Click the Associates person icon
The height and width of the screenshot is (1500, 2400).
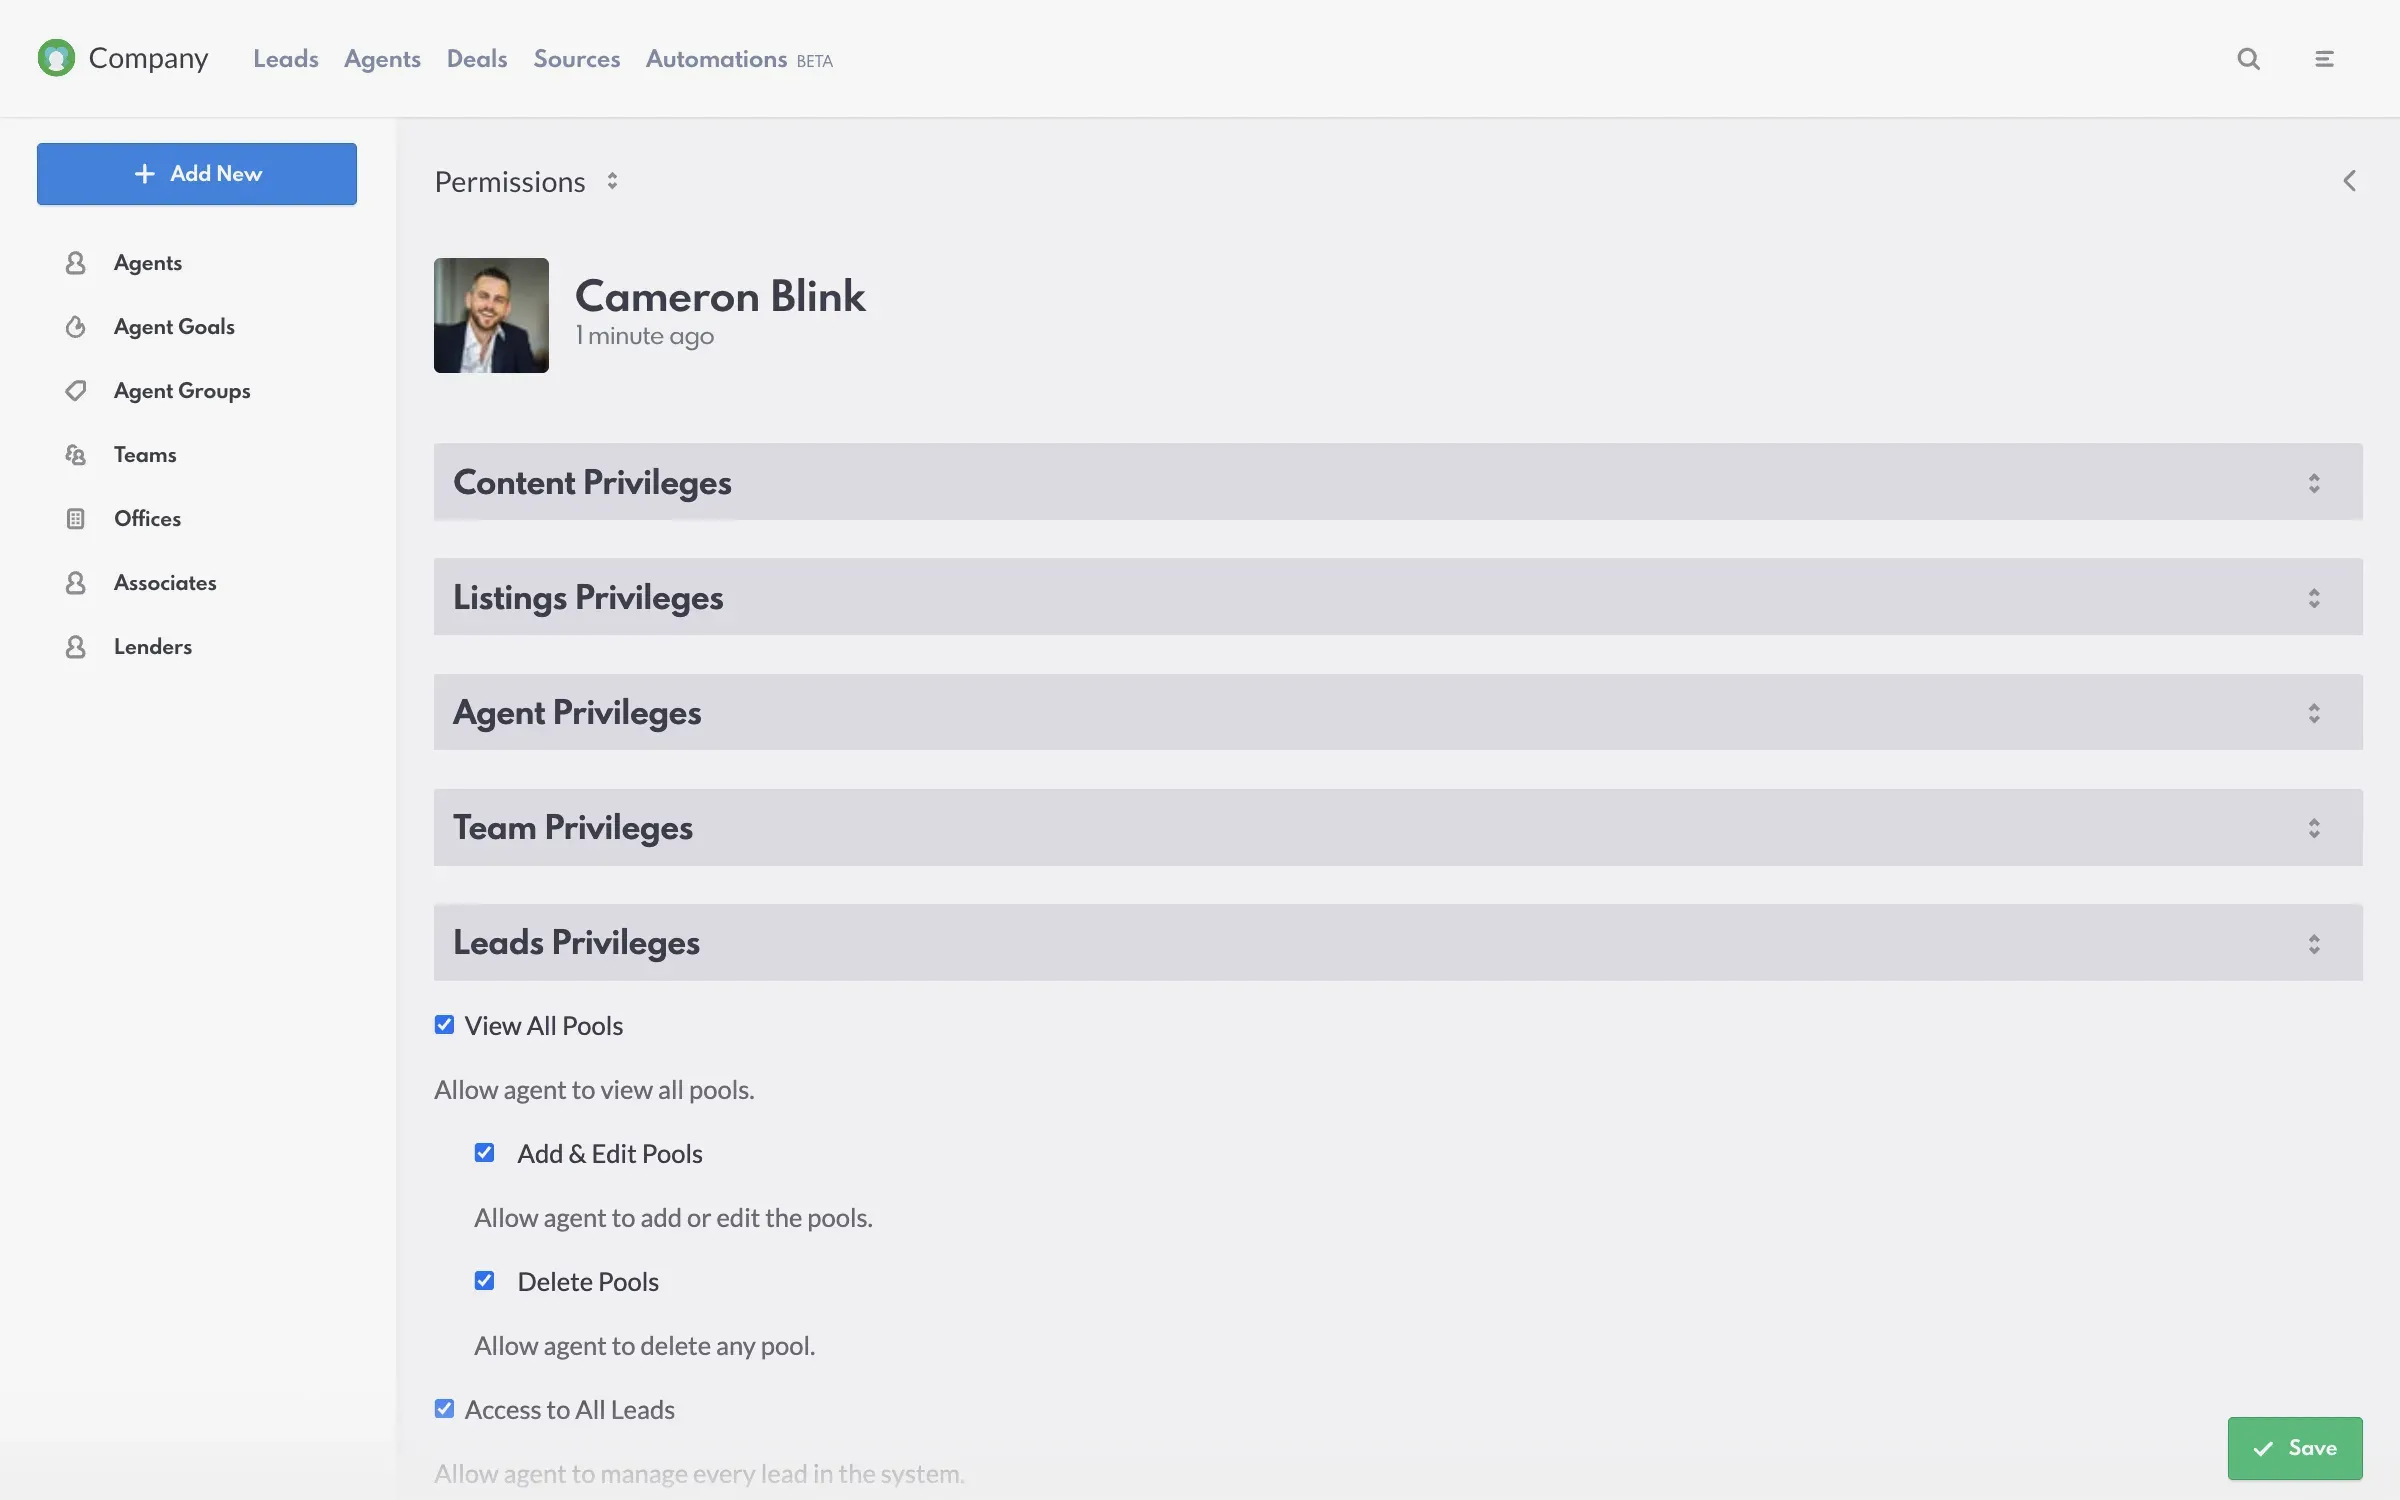(x=75, y=583)
